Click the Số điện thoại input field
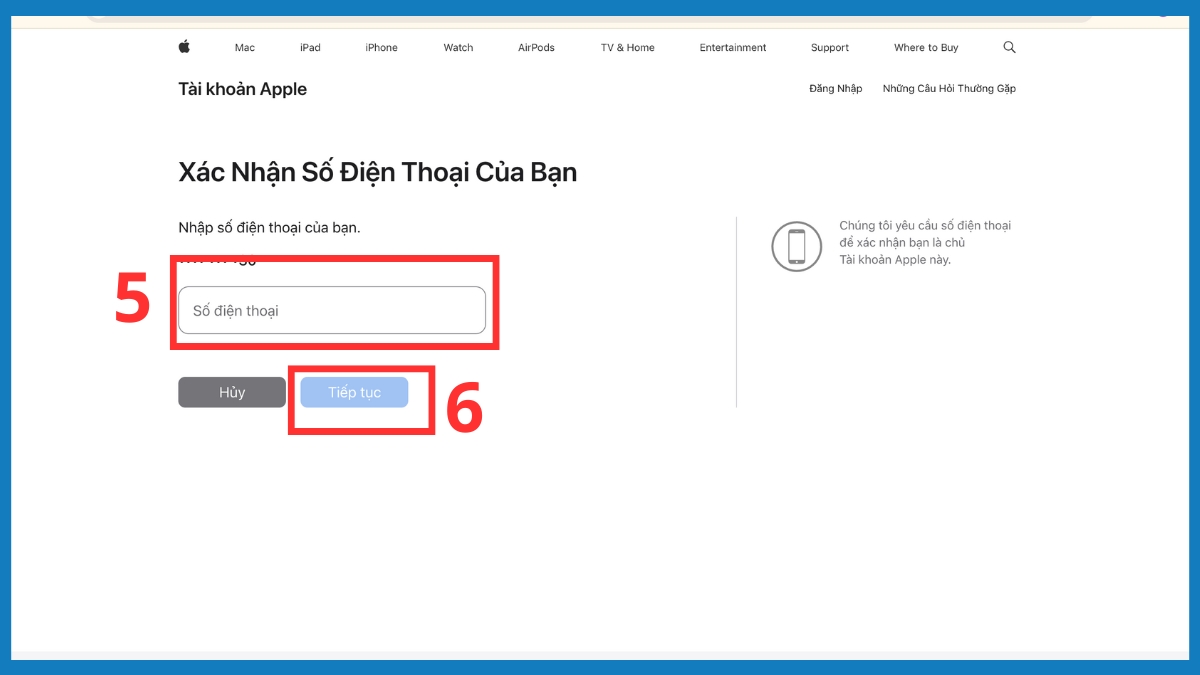The image size is (1200, 675). click(332, 310)
